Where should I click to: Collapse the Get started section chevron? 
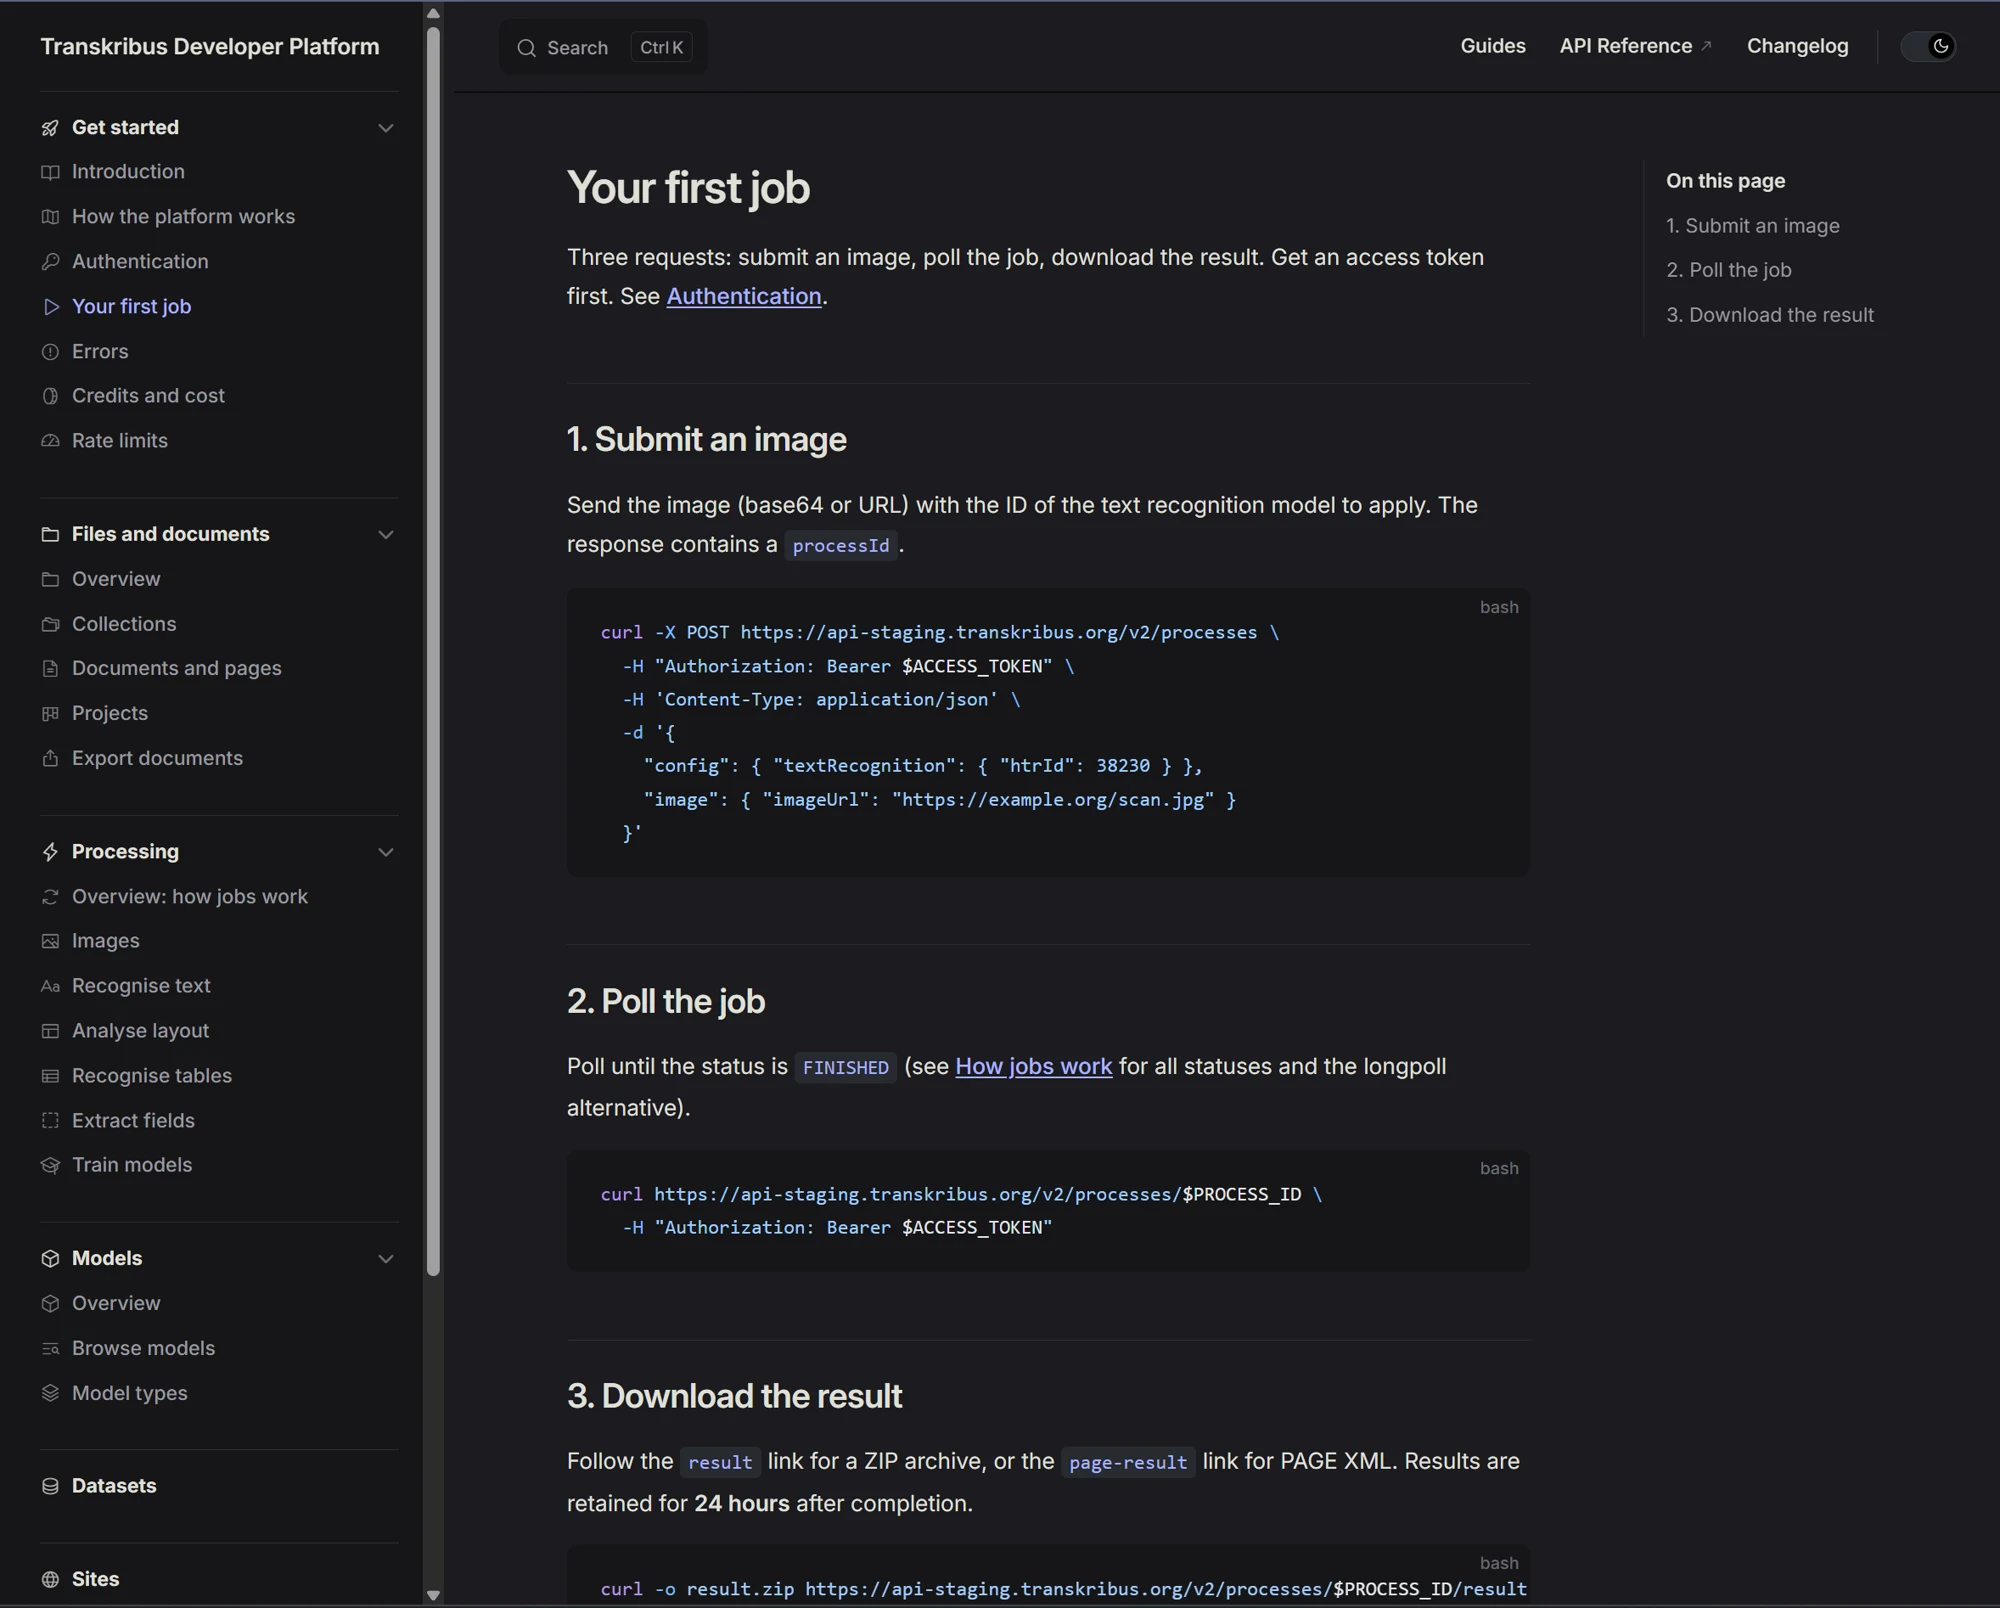[385, 128]
